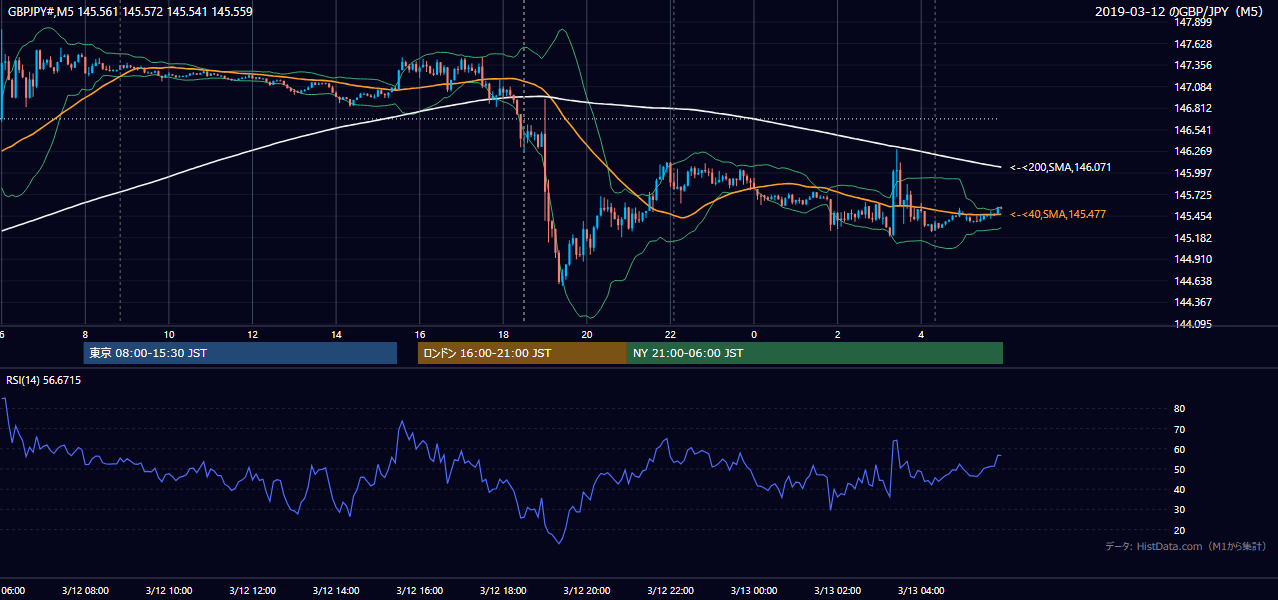1278x600 pixels.
Task: Click price axis label 144.638
Action: 1194,281
